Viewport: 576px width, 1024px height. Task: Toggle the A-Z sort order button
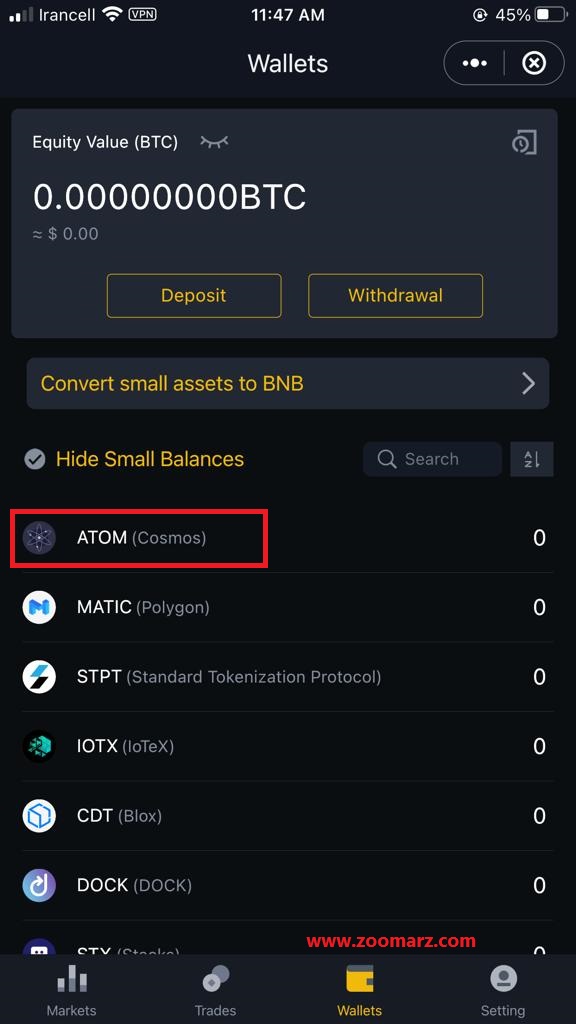click(x=532, y=459)
